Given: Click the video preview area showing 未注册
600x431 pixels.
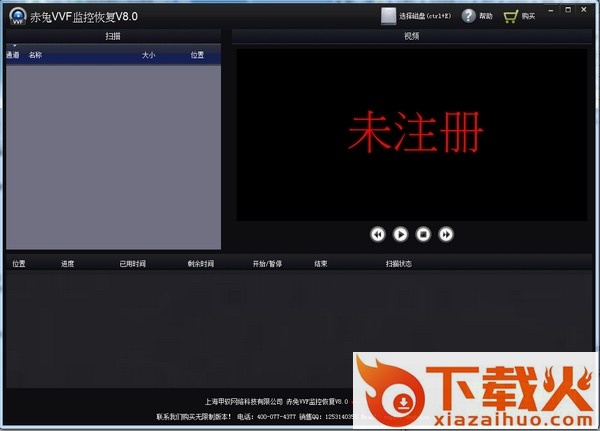Looking at the screenshot, I should [412, 134].
